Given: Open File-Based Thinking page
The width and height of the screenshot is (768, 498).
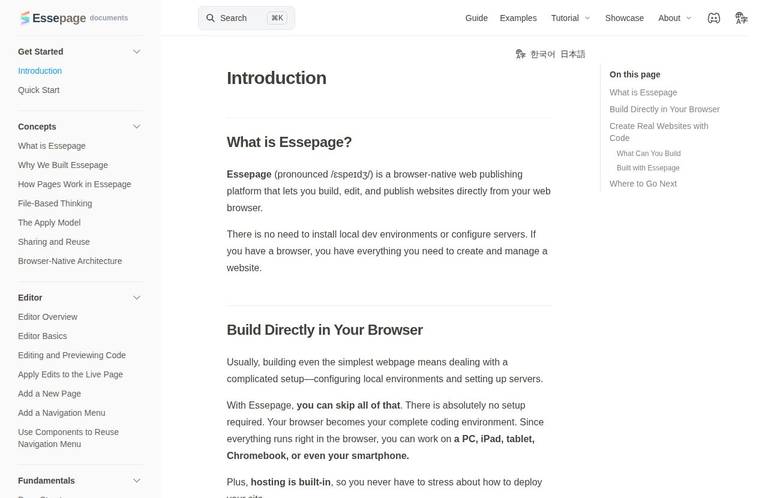Looking at the screenshot, I should tap(55, 203).
